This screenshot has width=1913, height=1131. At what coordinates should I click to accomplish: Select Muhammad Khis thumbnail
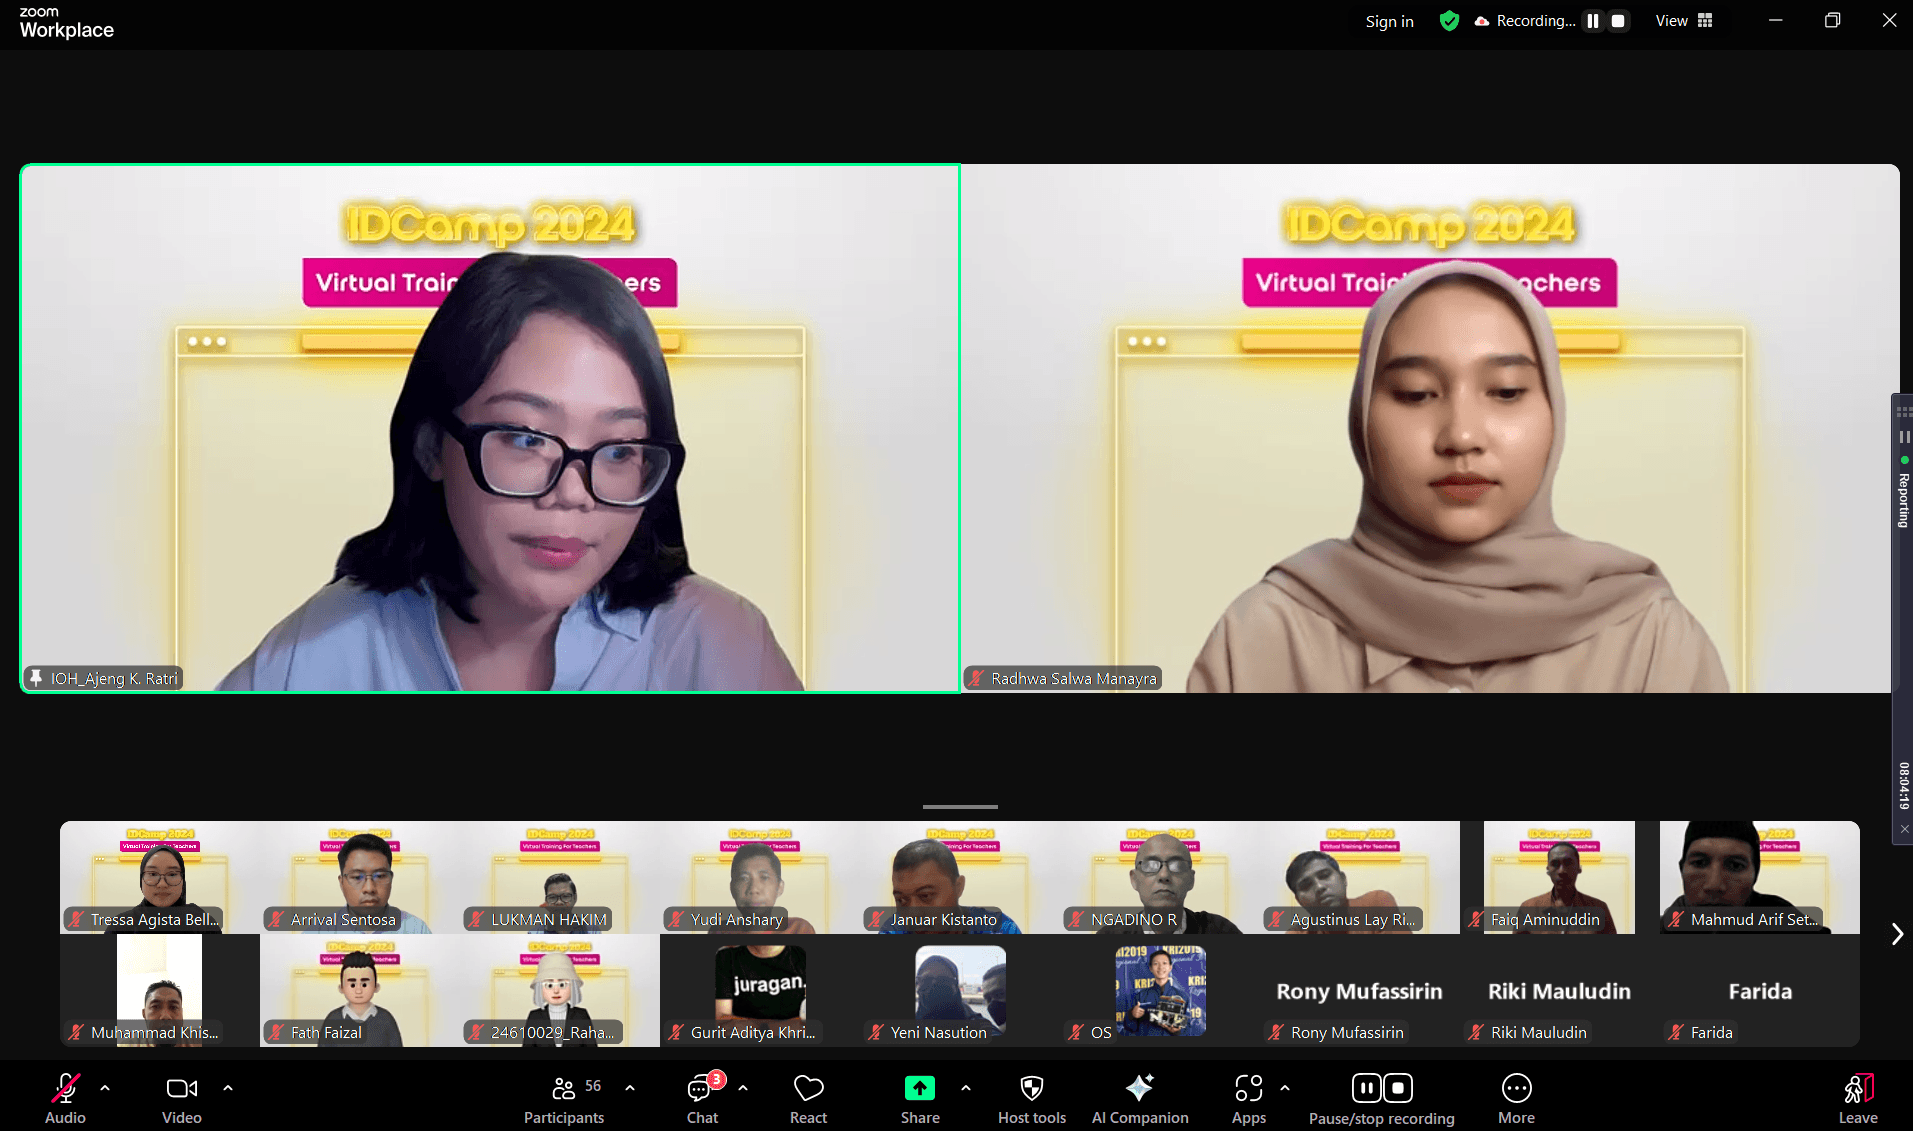point(160,990)
